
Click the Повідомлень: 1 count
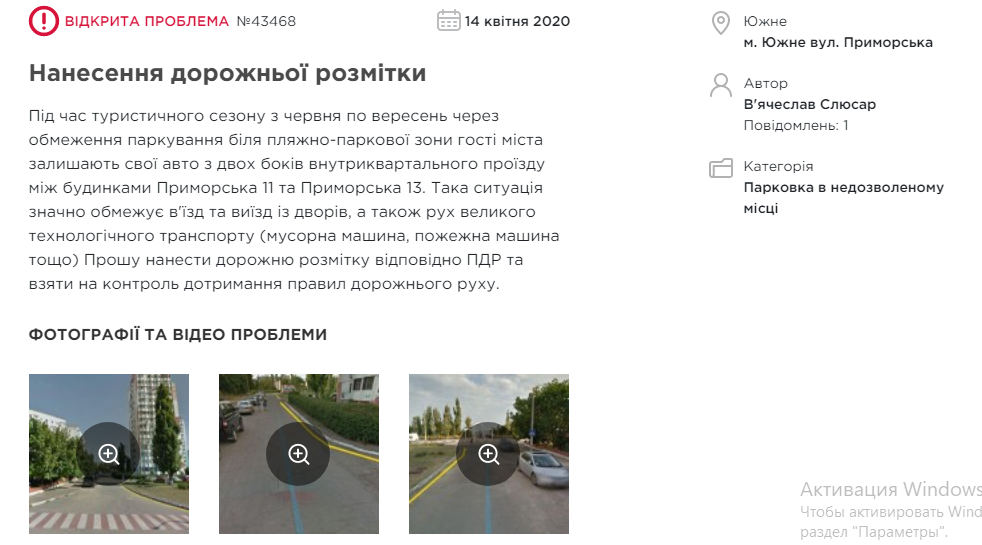point(795,125)
